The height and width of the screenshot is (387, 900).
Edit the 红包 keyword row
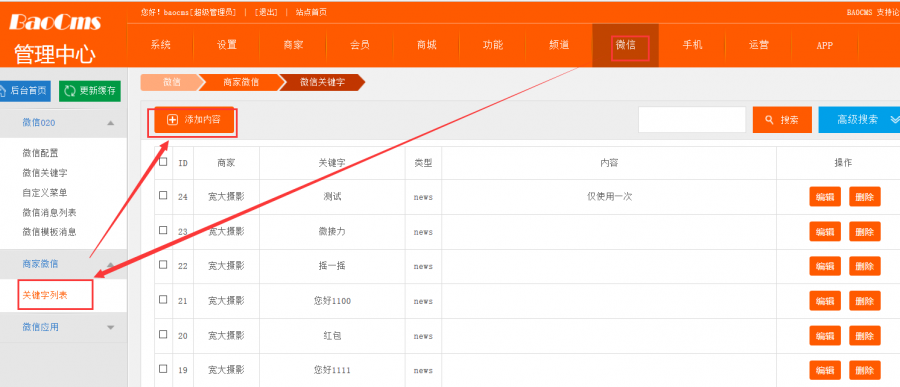(x=825, y=335)
